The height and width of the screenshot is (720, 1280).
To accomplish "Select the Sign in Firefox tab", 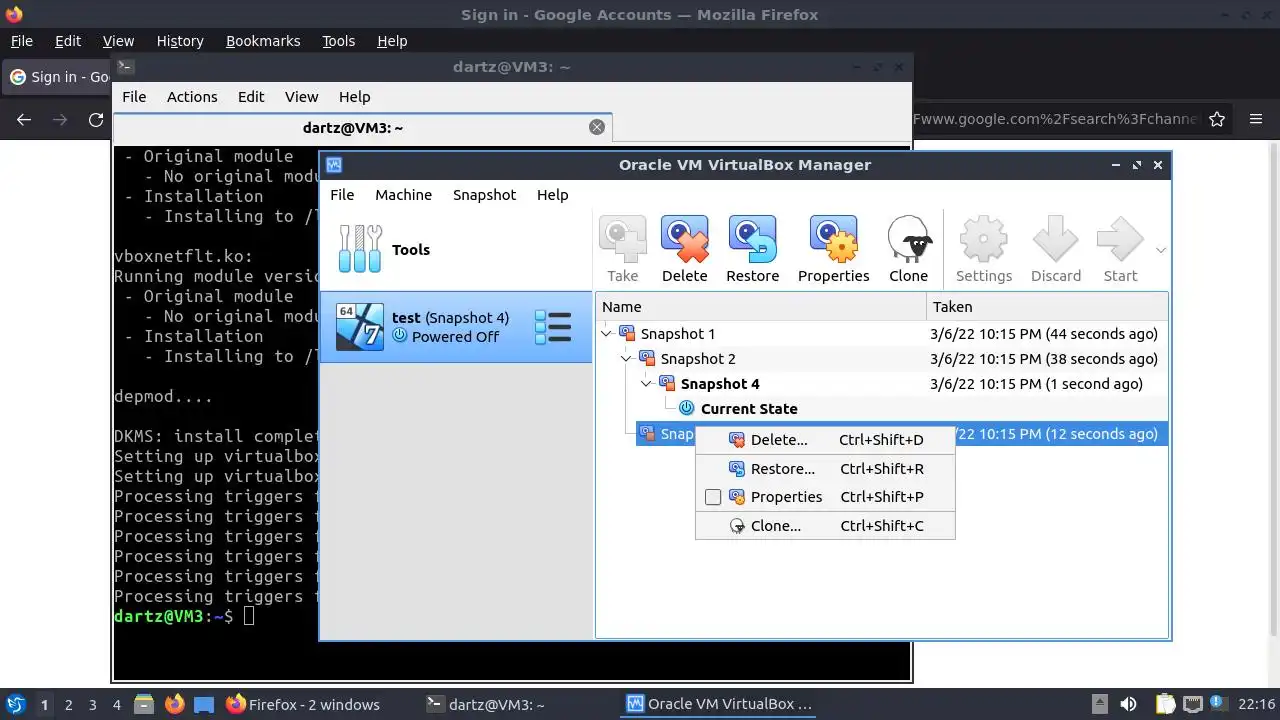I will click(58, 77).
